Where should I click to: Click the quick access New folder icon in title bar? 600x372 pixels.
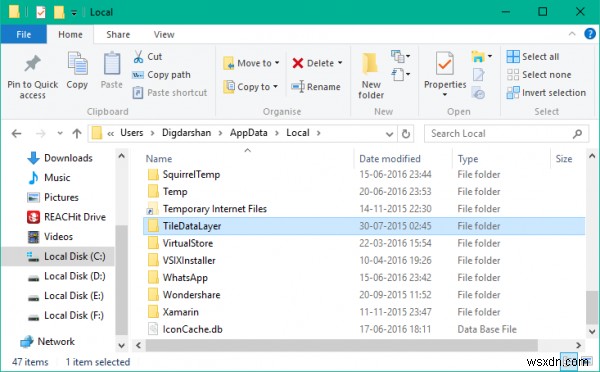coord(59,12)
